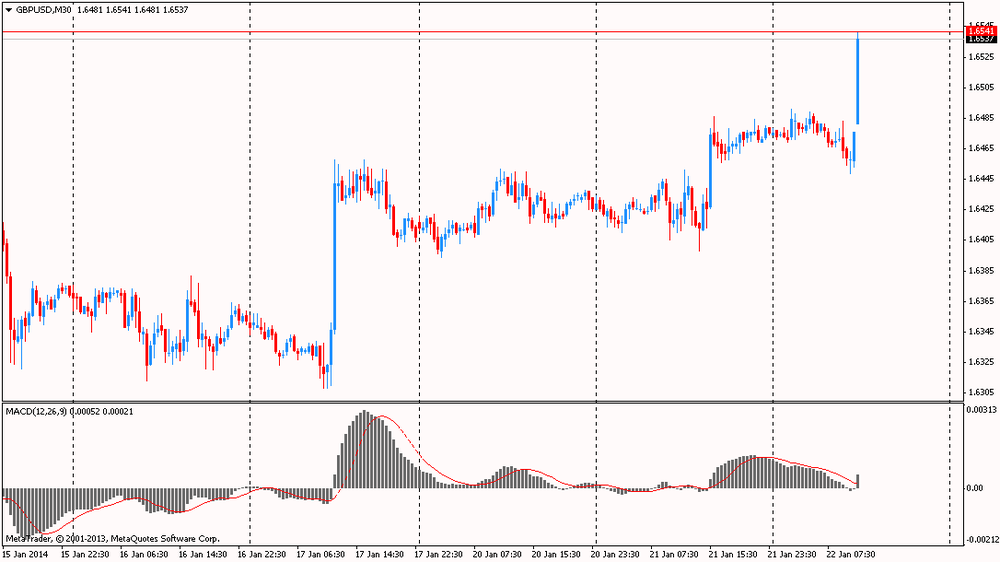Image resolution: width=1000 pixels, height=562 pixels.
Task: Click the 1.6305 price axis value
Action: (981, 392)
